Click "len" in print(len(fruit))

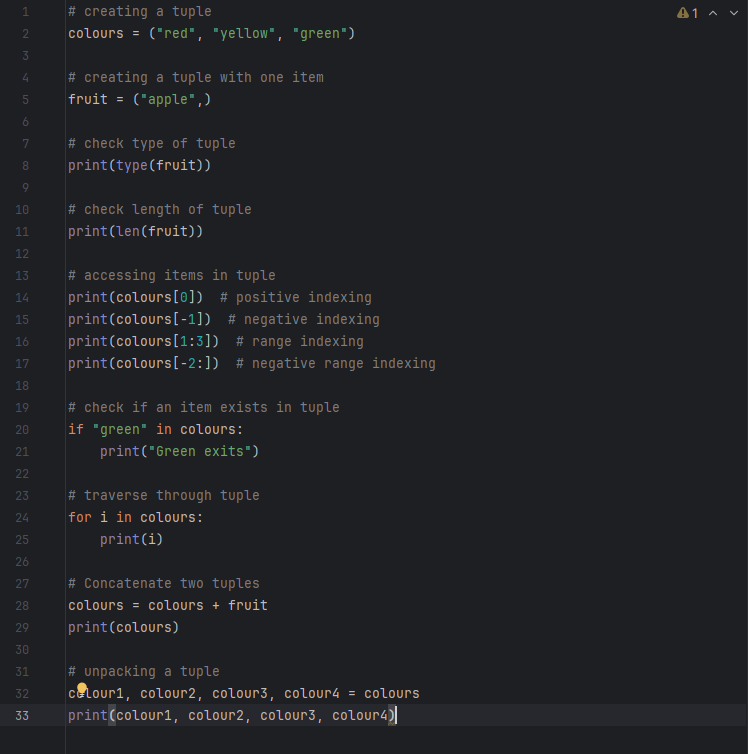tap(128, 231)
